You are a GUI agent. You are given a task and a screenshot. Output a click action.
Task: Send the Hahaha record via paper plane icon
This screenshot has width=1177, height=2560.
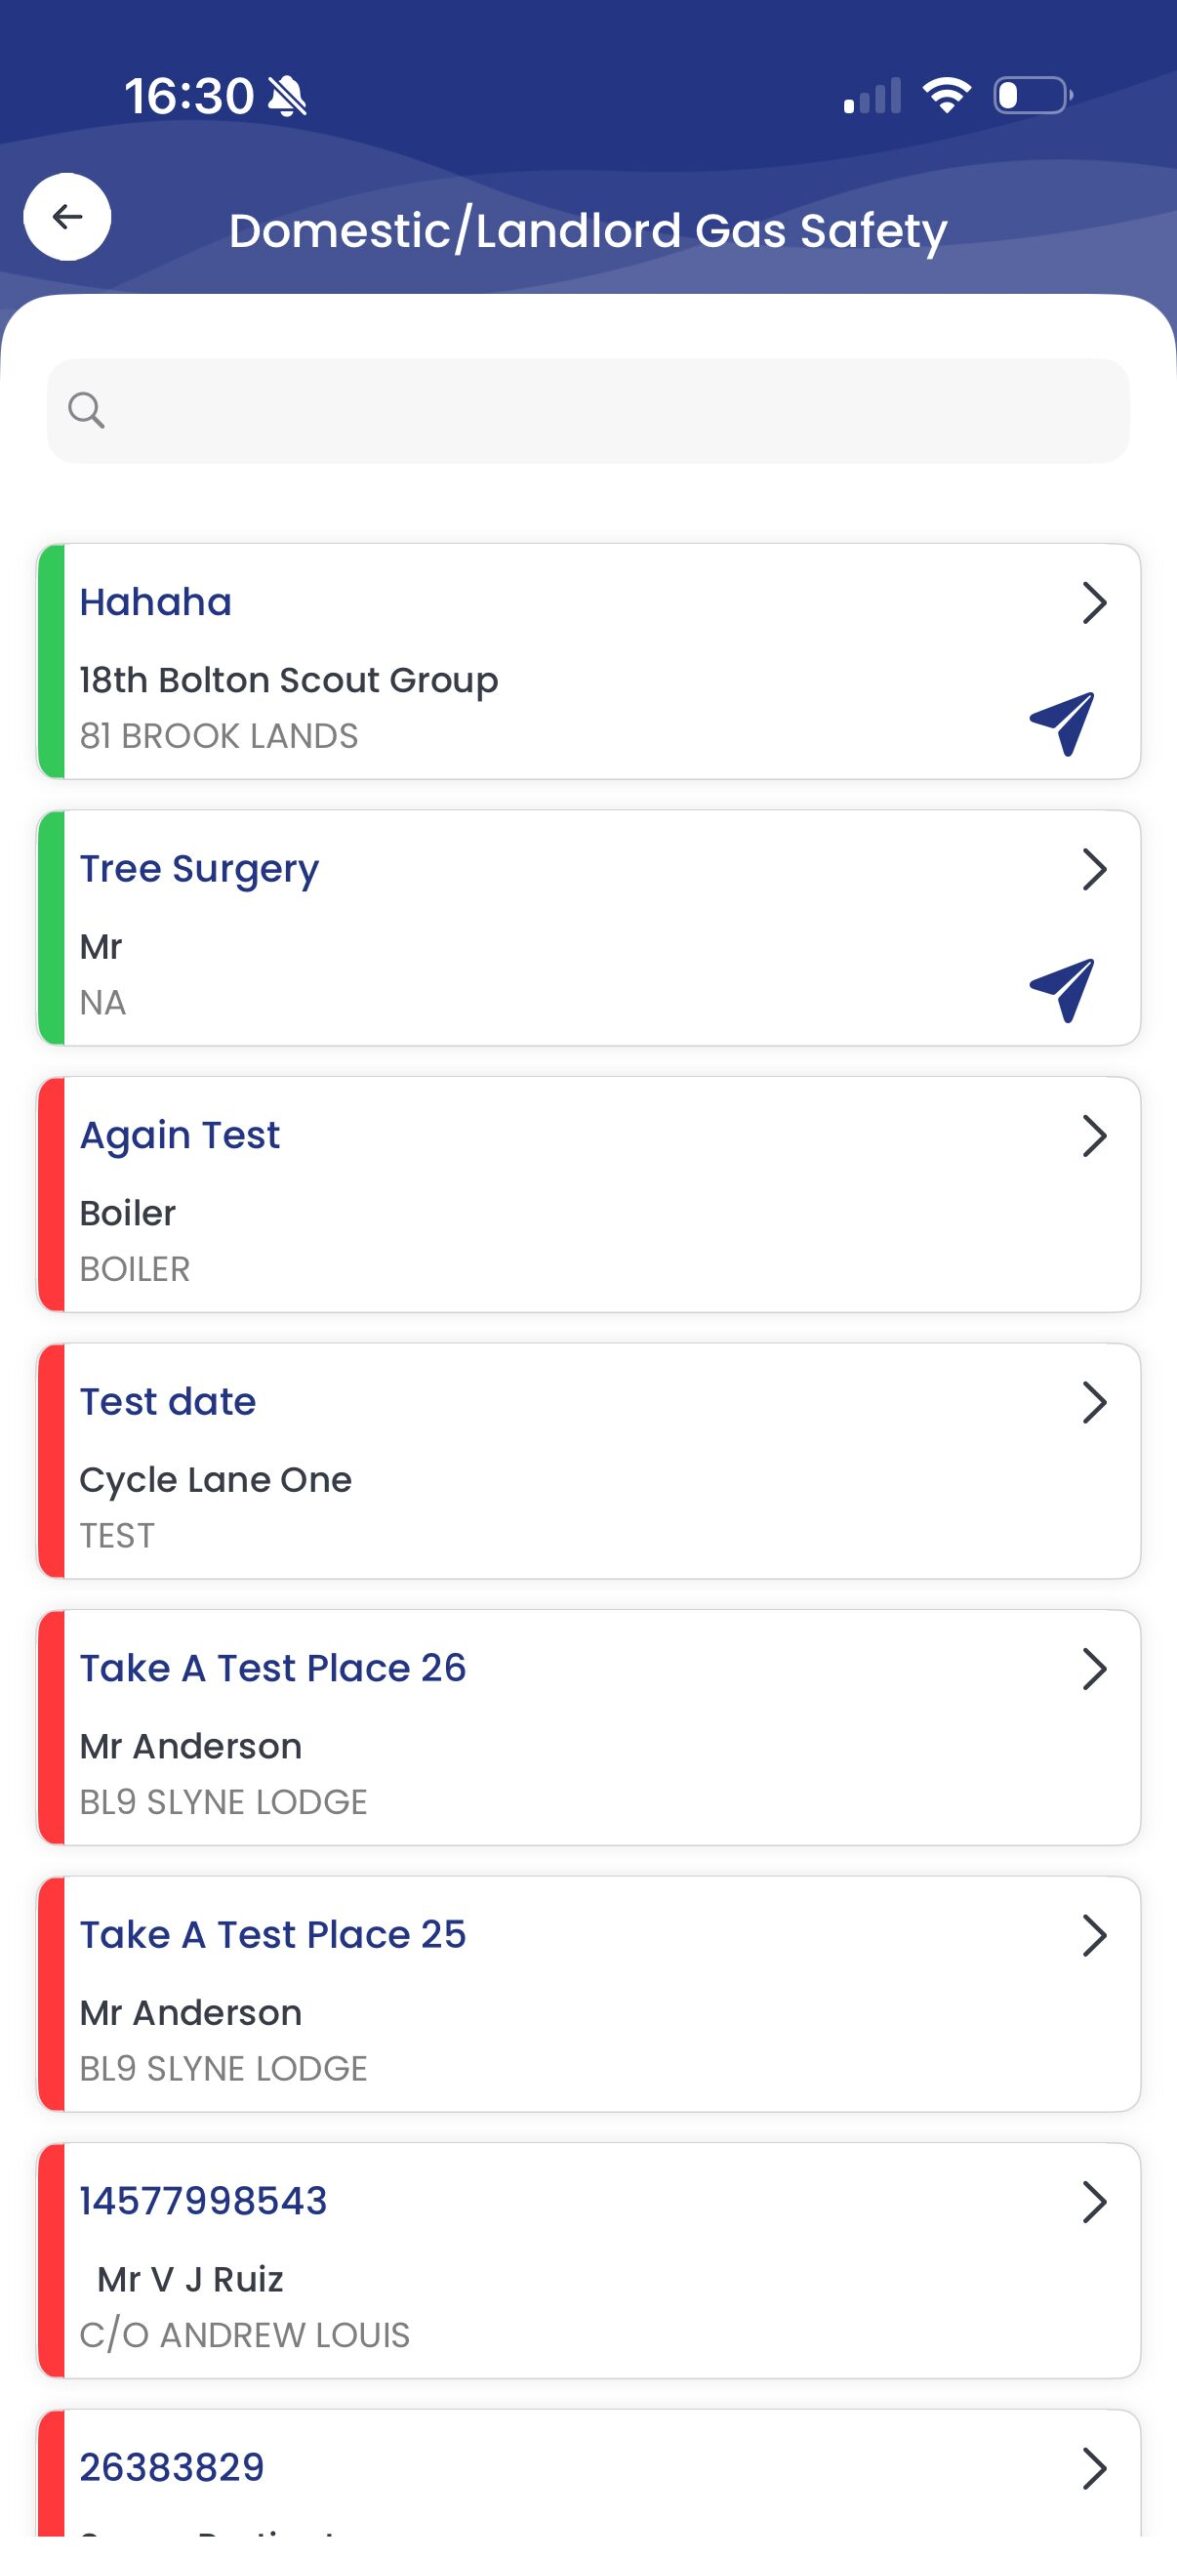coord(1062,722)
